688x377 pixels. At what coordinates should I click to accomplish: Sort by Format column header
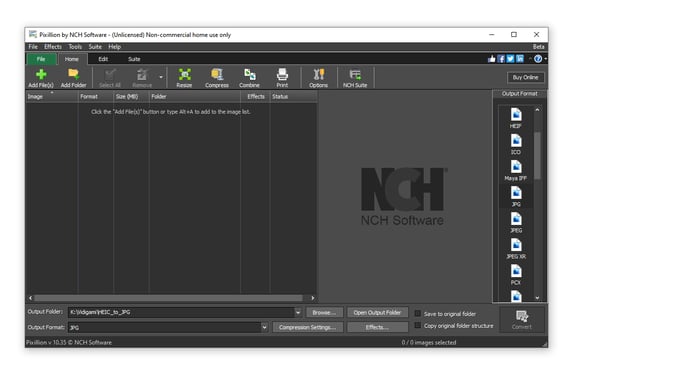[x=96, y=97]
